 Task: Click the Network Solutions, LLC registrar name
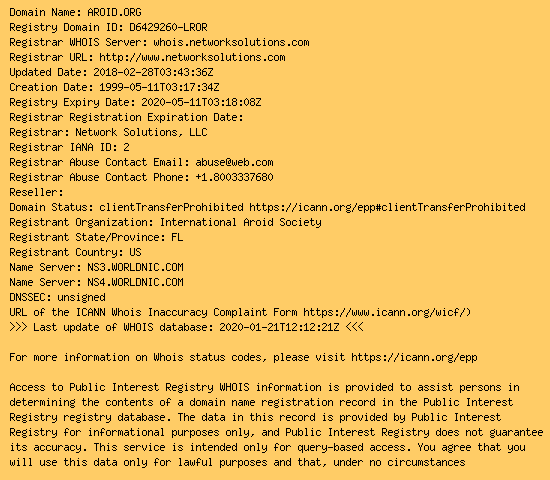pyautogui.click(x=141, y=133)
